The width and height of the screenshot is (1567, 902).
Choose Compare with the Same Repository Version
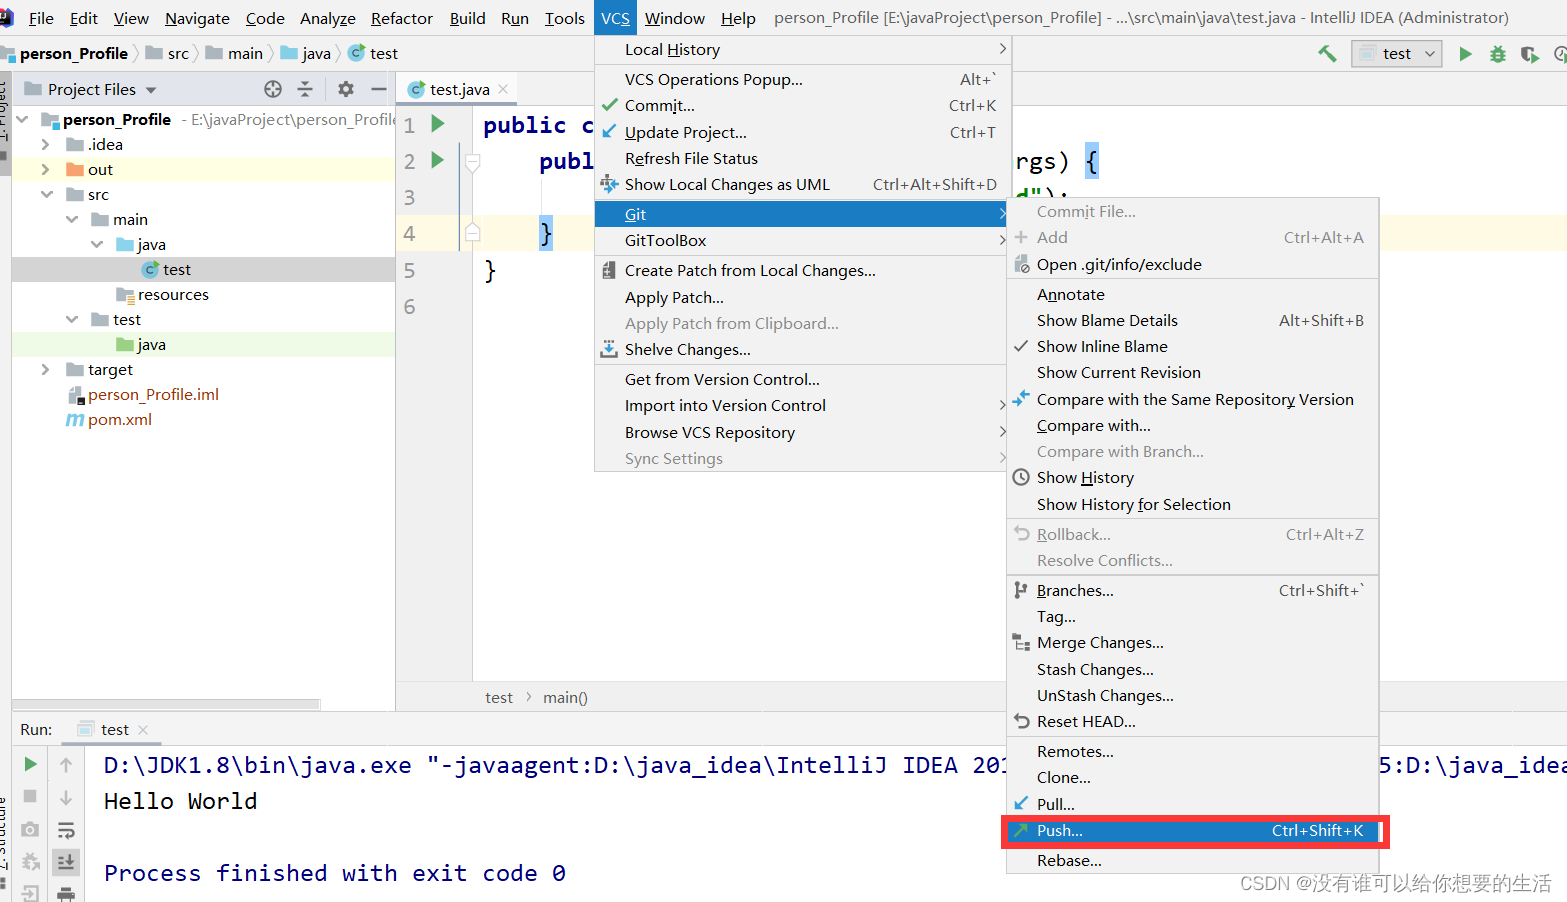pyautogui.click(x=1192, y=400)
